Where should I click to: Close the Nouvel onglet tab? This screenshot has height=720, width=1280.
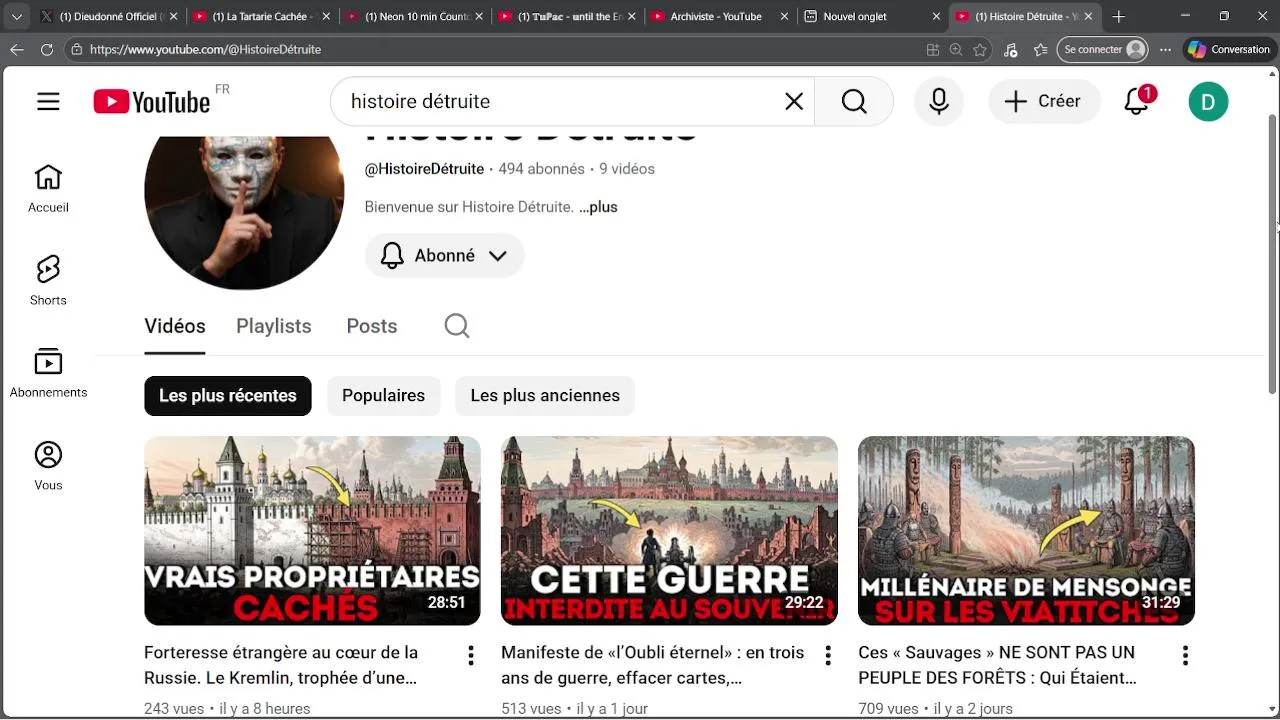coord(937,16)
